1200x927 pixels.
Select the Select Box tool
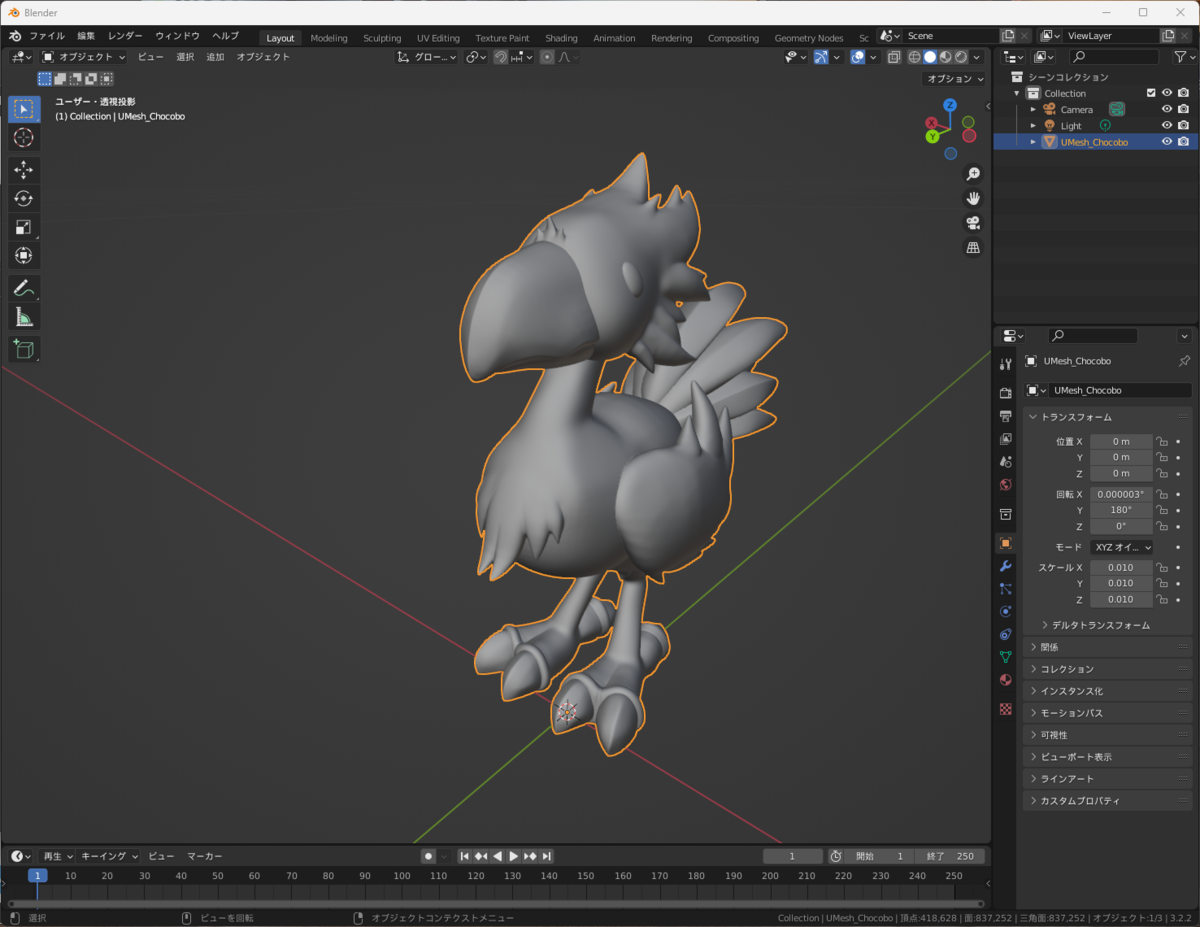(x=24, y=109)
